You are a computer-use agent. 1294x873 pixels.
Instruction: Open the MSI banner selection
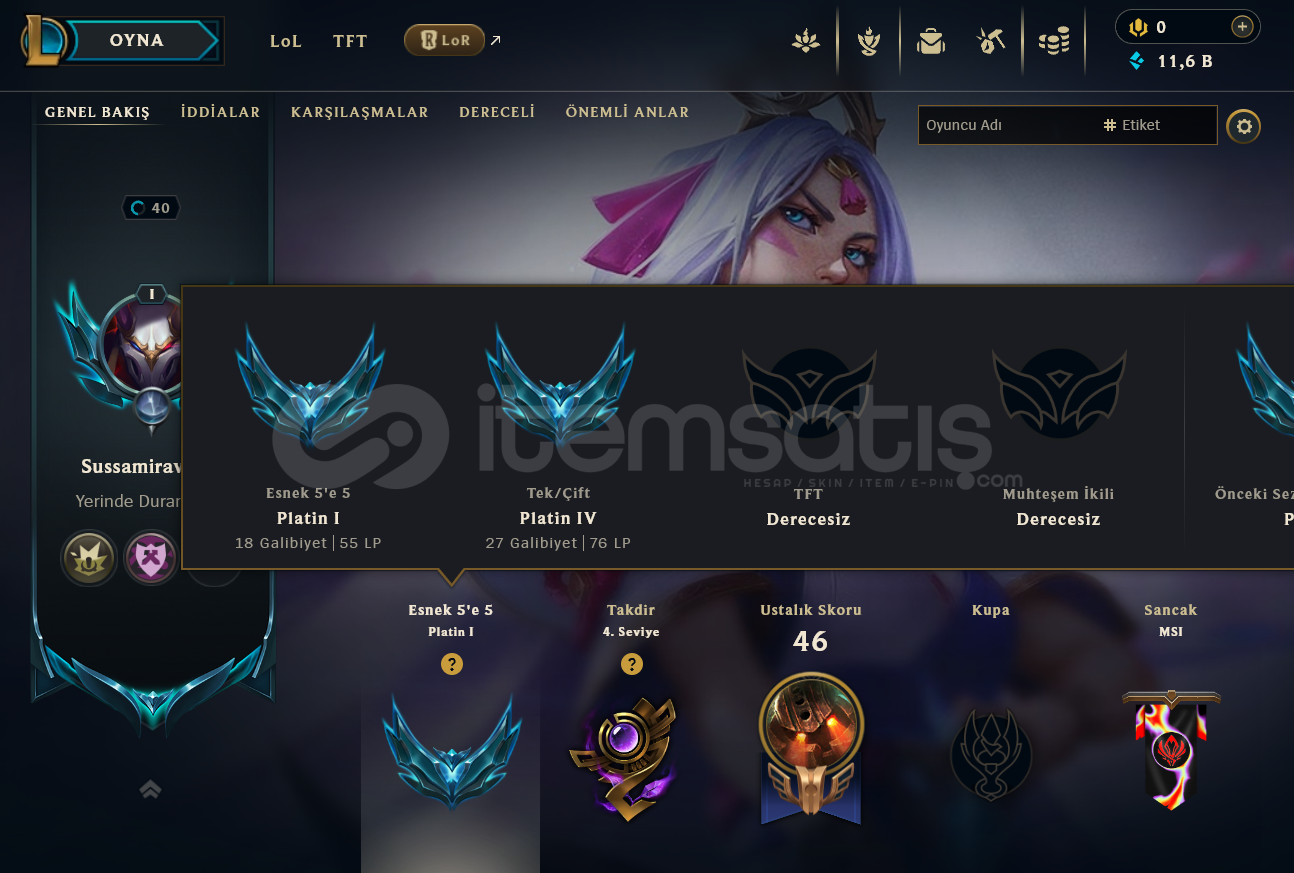[1171, 749]
